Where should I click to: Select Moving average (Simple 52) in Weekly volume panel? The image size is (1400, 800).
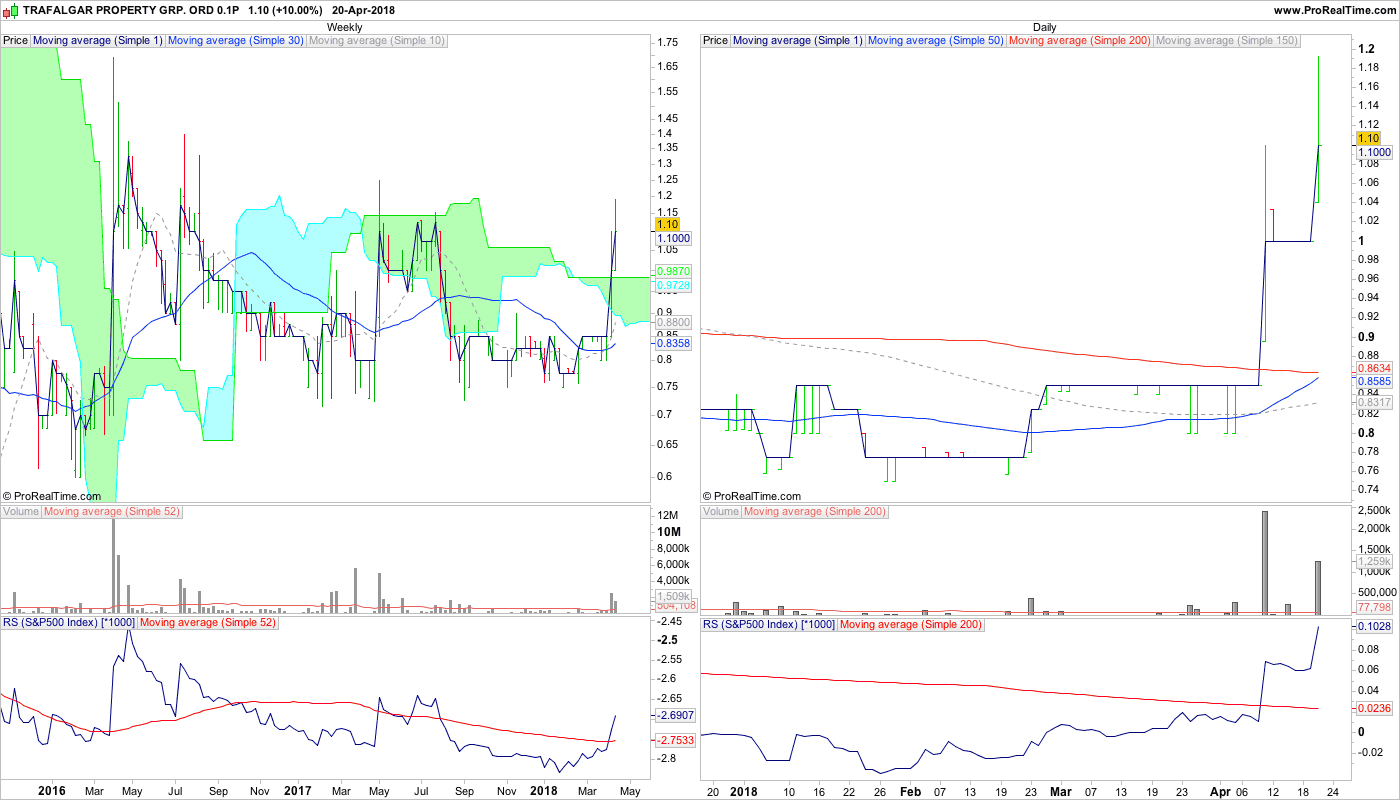[x=112, y=512]
